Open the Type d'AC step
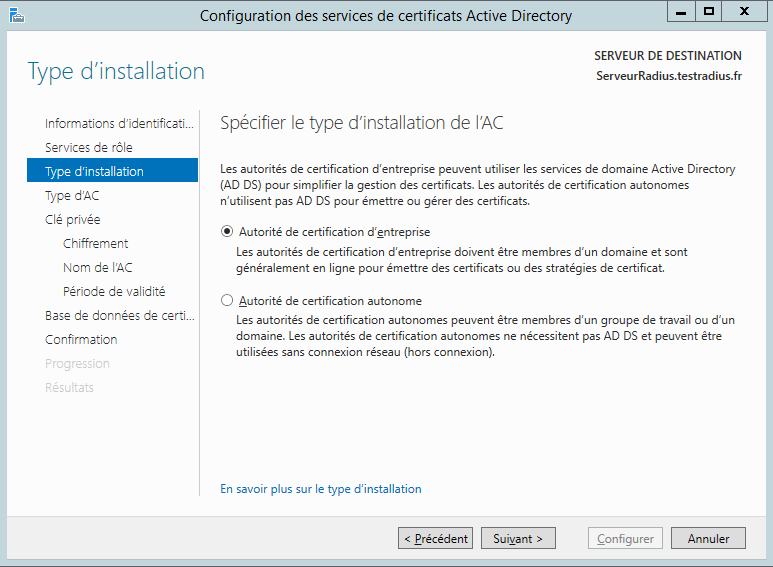Screen dimensions: 773x567 [72, 196]
